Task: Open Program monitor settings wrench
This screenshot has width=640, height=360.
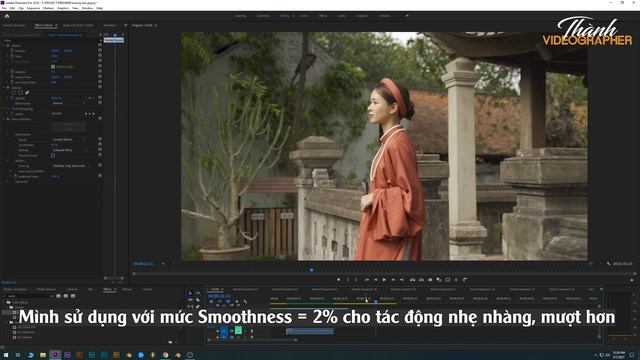Action: coord(609,264)
